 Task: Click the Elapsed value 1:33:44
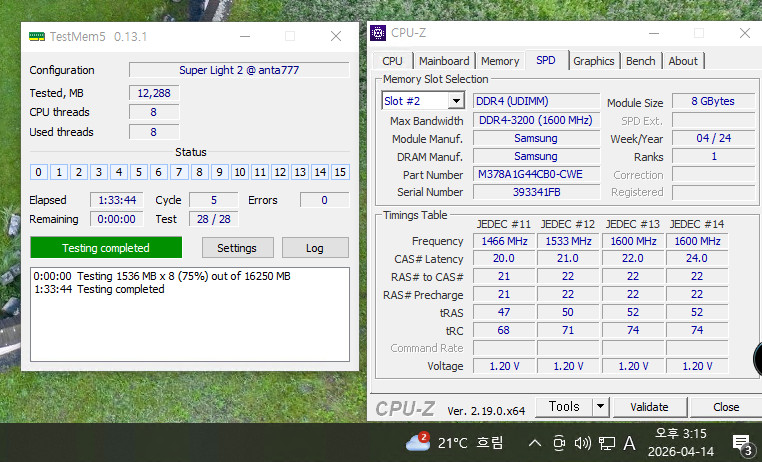[x=117, y=200]
